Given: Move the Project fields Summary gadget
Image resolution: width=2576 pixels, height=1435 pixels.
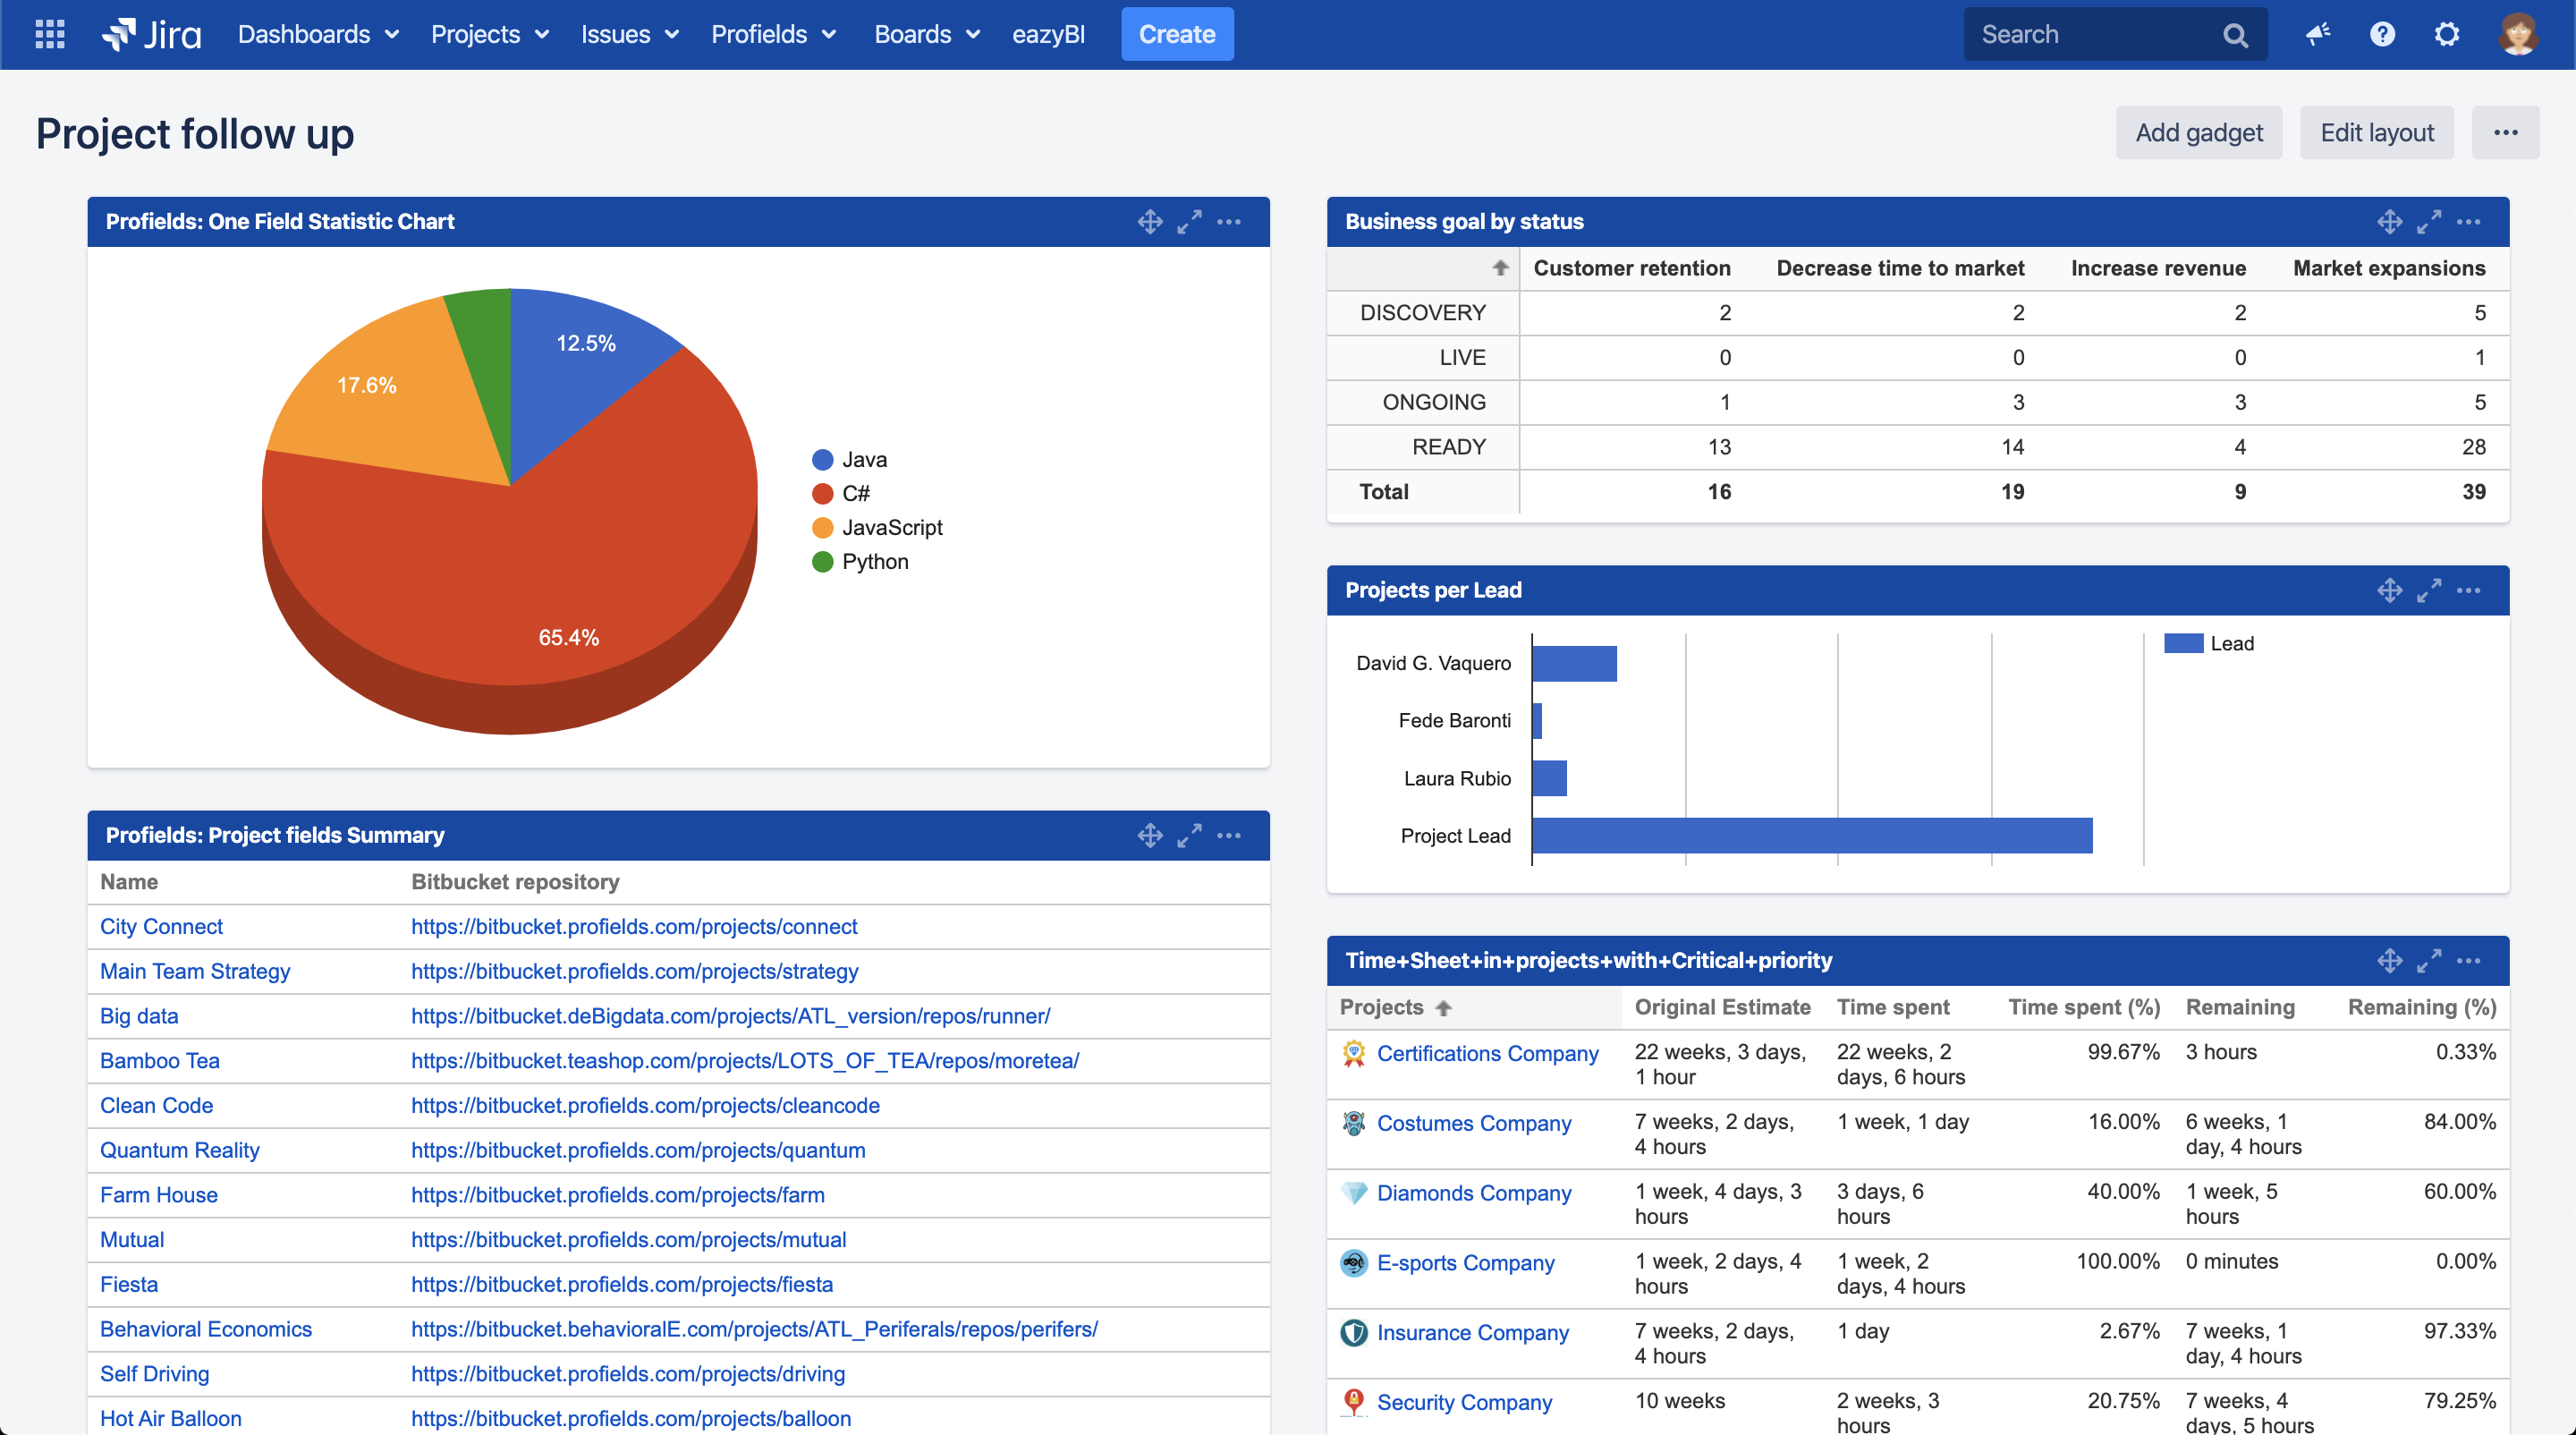Looking at the screenshot, I should [x=1150, y=835].
